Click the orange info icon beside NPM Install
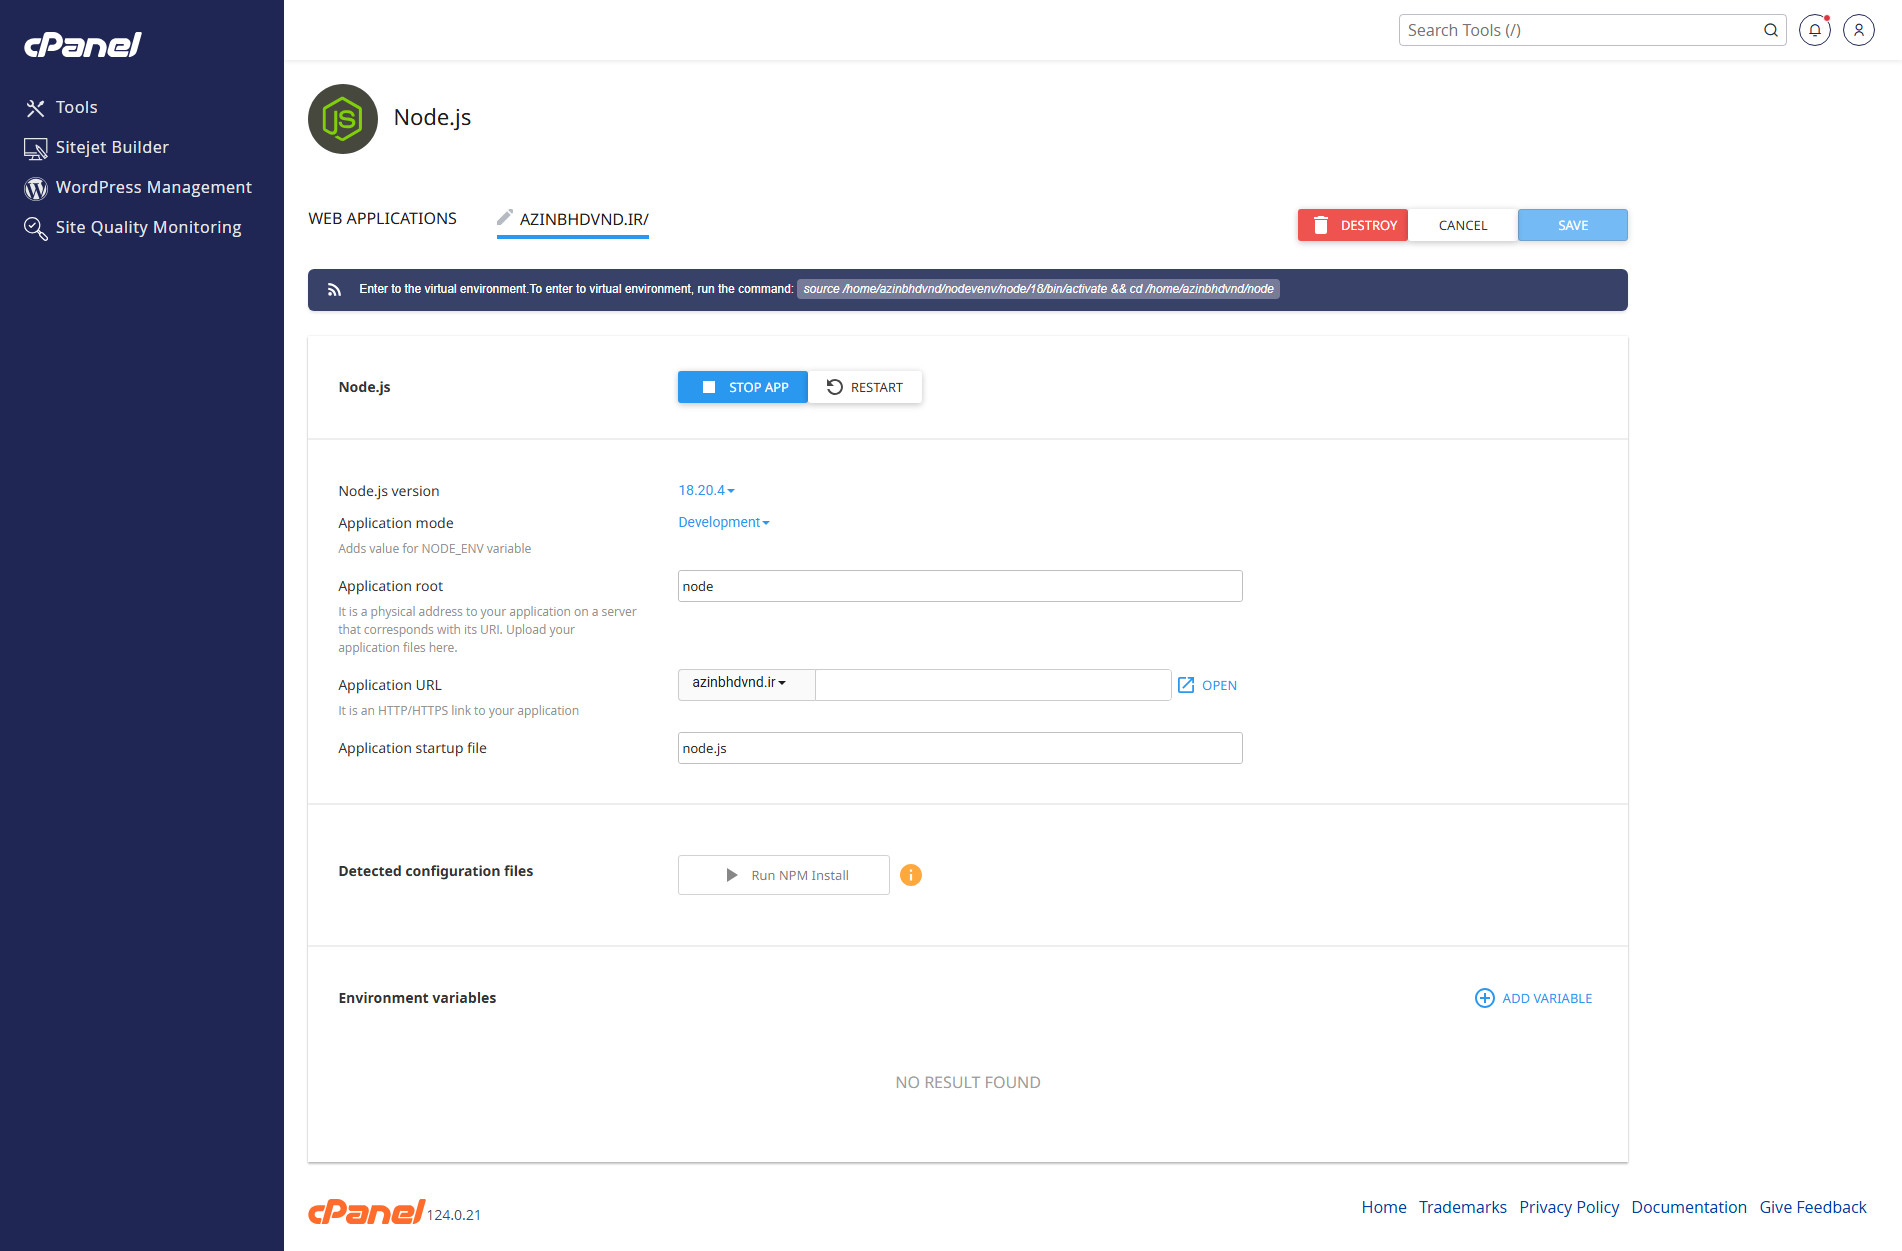1902x1251 pixels. [x=910, y=875]
